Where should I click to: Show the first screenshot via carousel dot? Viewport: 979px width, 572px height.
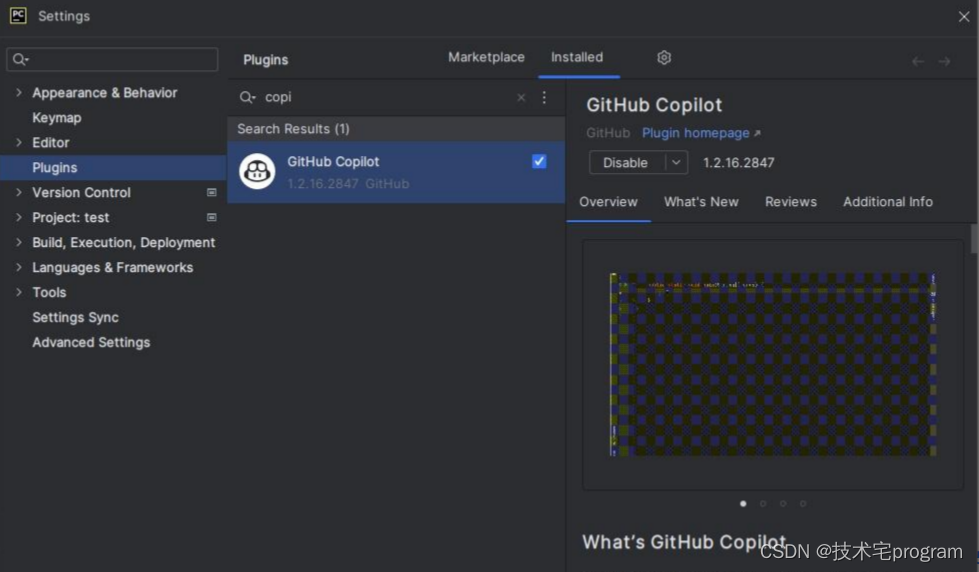tap(743, 503)
